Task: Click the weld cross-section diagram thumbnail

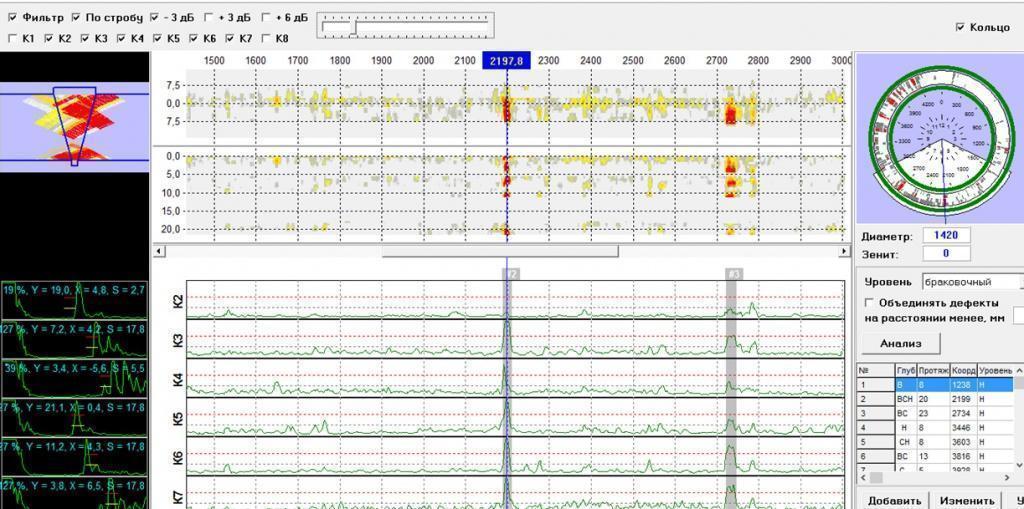Action: [74, 123]
